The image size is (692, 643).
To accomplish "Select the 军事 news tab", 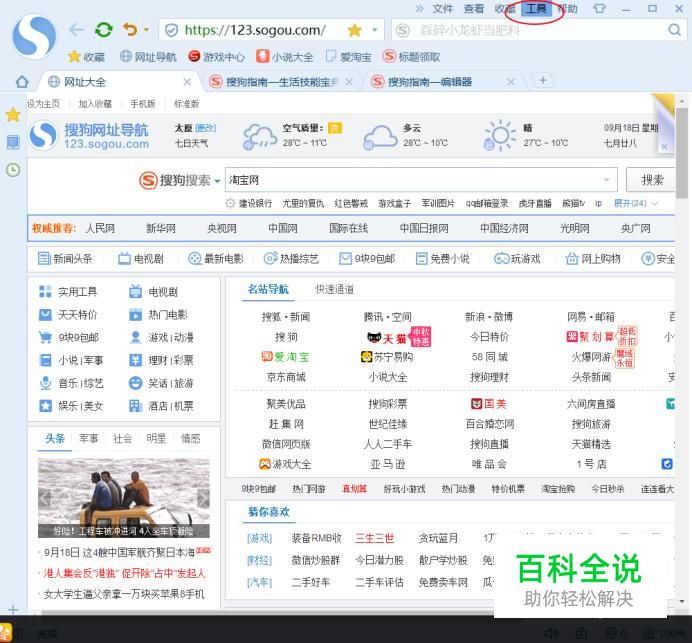I will (88, 438).
